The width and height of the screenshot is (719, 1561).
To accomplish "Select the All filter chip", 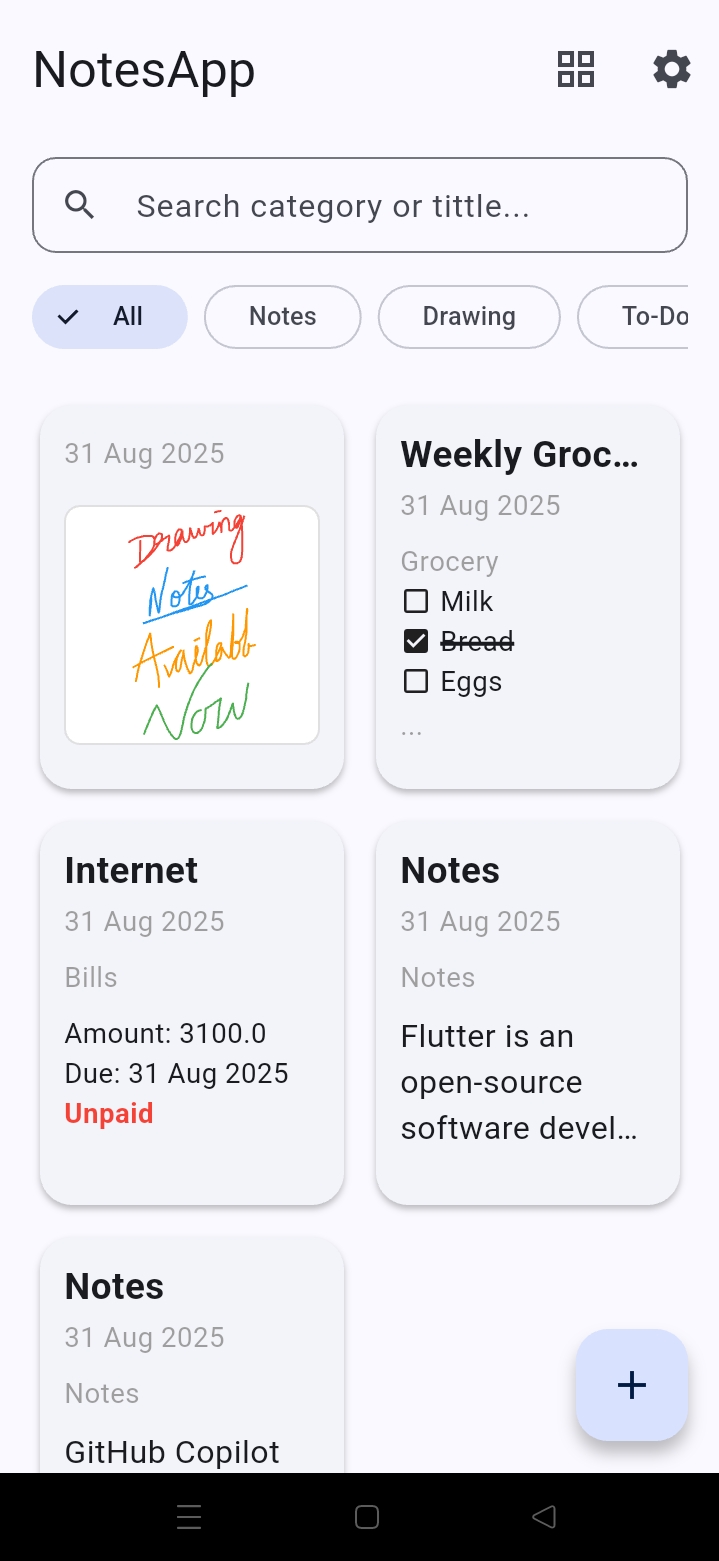I will (110, 317).
